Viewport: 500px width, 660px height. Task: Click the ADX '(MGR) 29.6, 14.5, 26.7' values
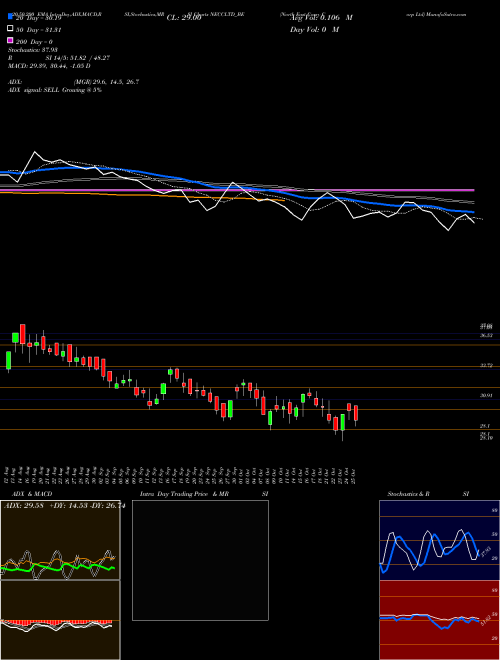106,82
